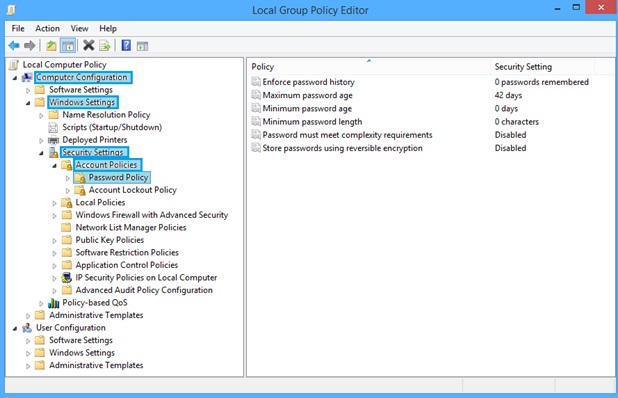
Task: Click the Minimum password age policy icon
Action: click(256, 108)
